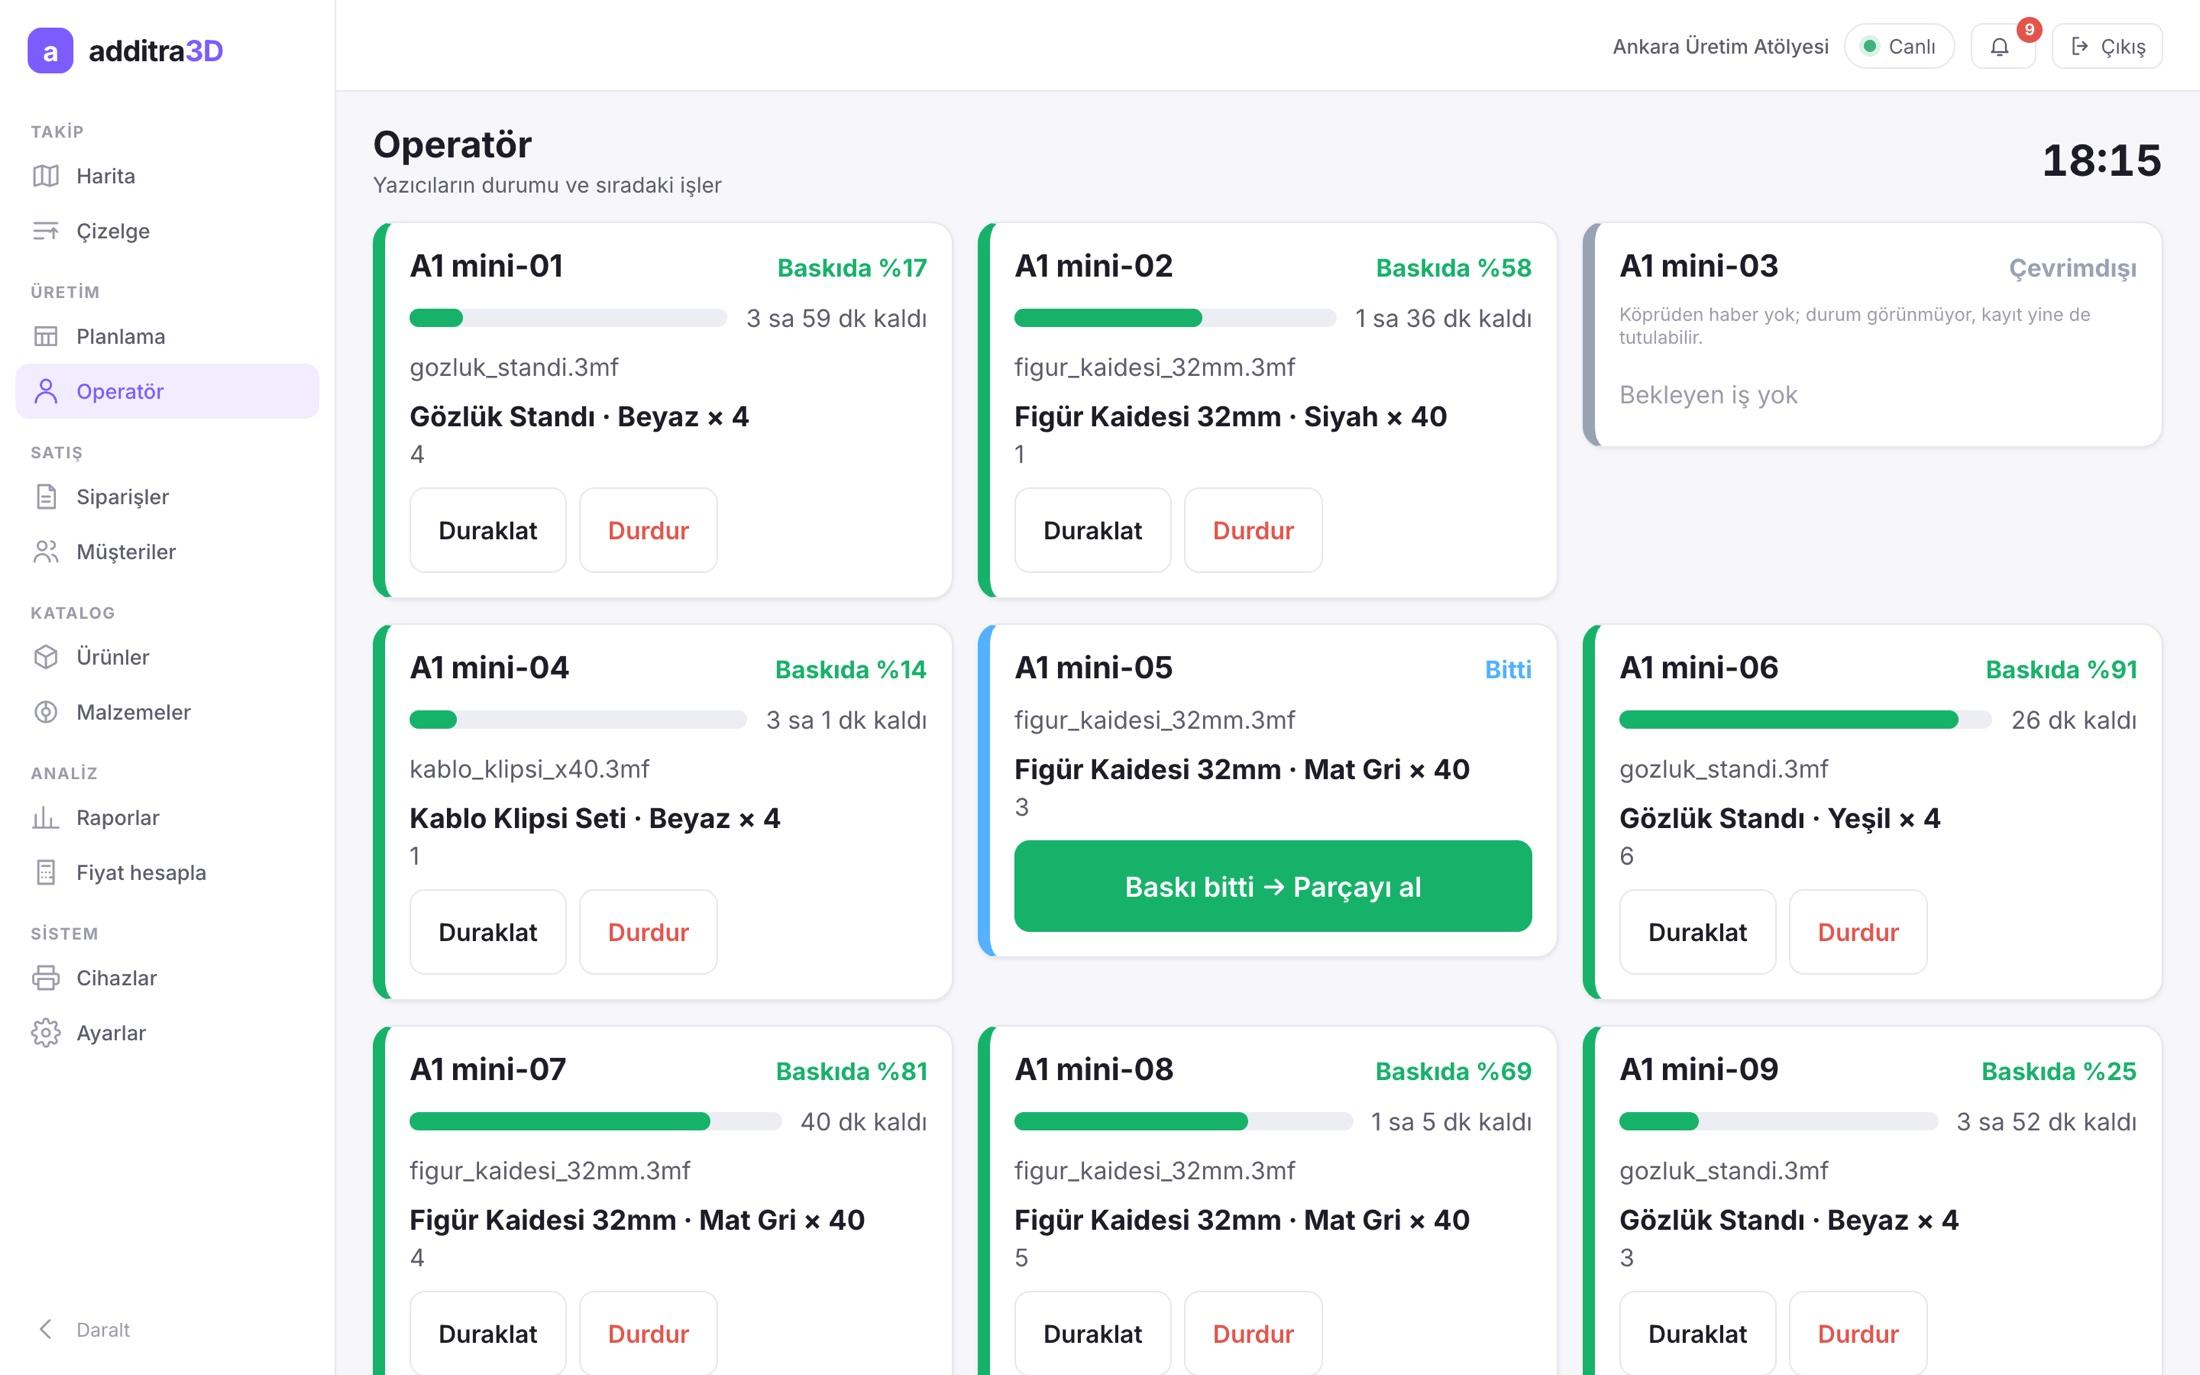The image size is (2200, 1375).
Task: Open Siparişler menu item
Action: click(x=167, y=497)
